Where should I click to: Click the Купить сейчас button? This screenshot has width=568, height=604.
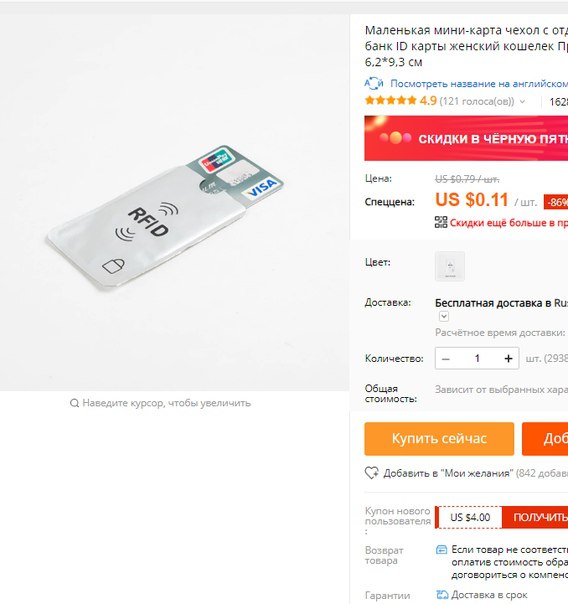pyautogui.click(x=439, y=439)
